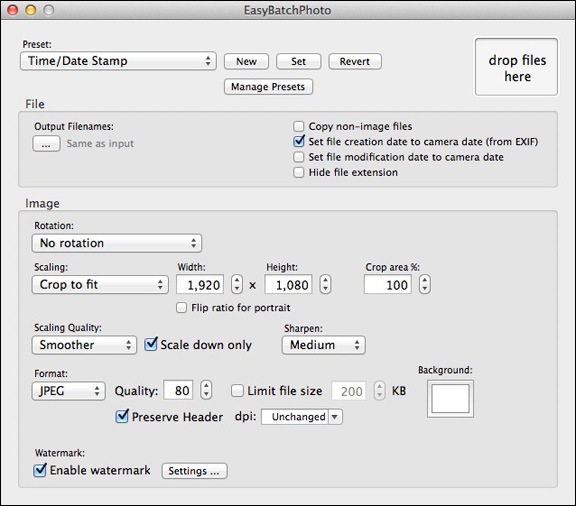Viewport: 576px width, 506px height.
Task: Open Format dropdown set to JPEG
Action: tap(69, 391)
